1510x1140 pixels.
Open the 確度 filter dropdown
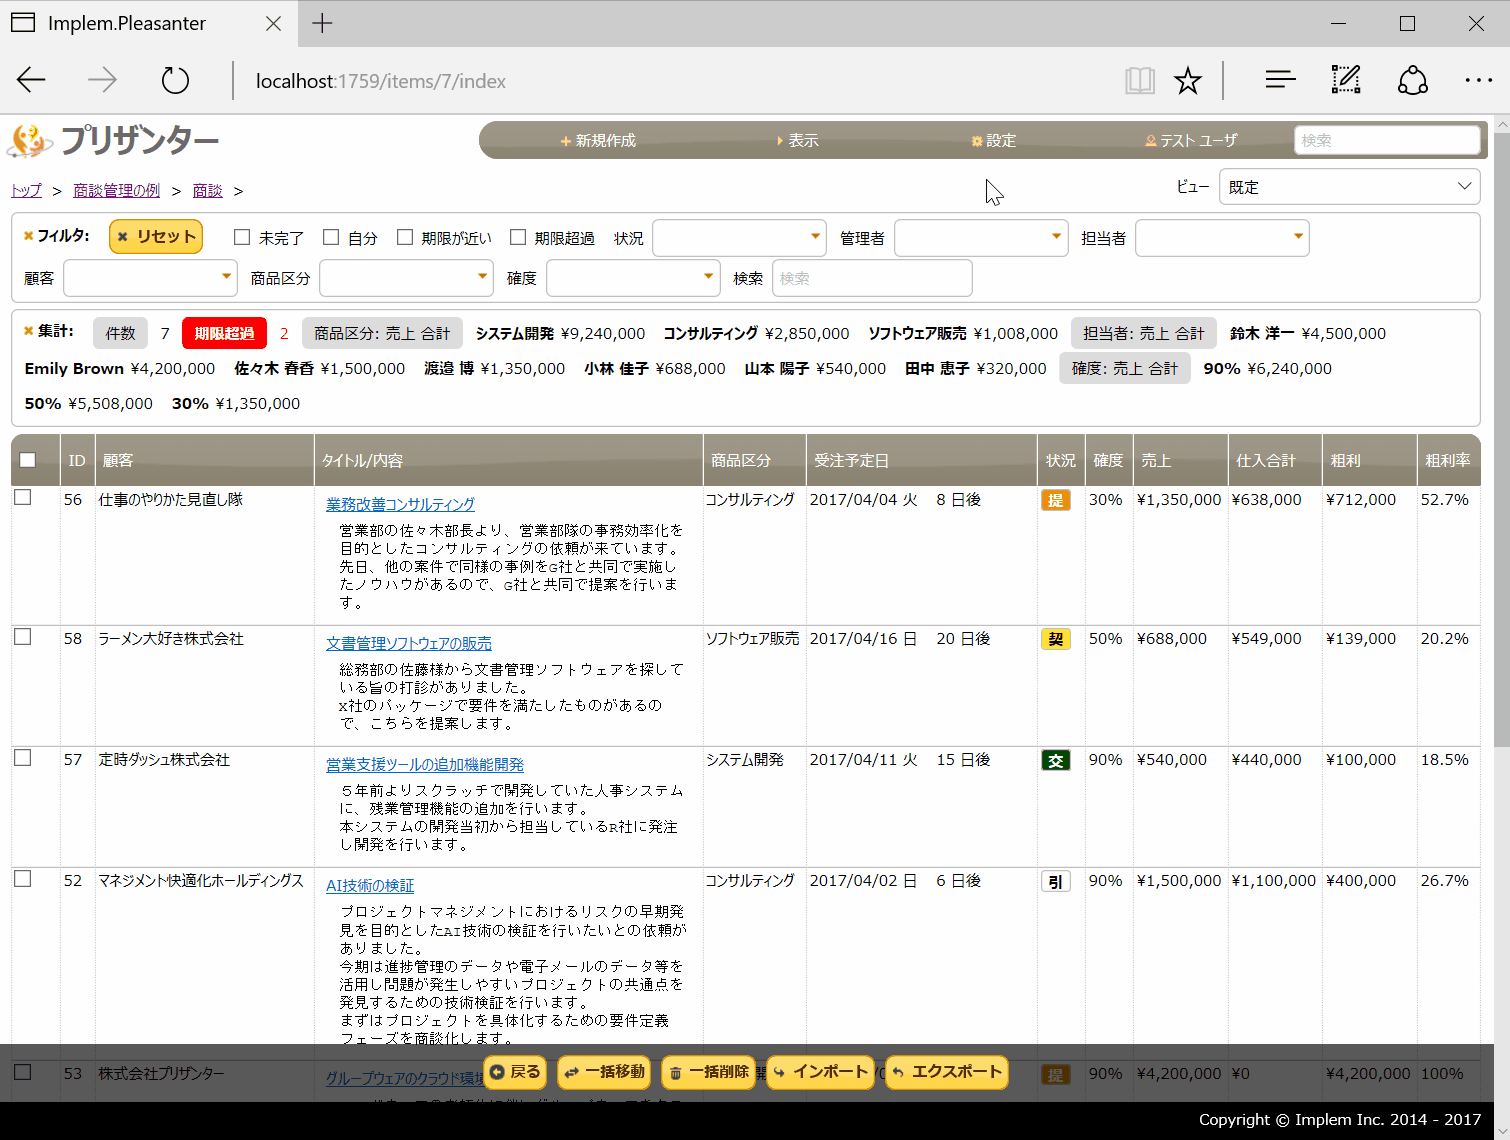pyautogui.click(x=633, y=278)
